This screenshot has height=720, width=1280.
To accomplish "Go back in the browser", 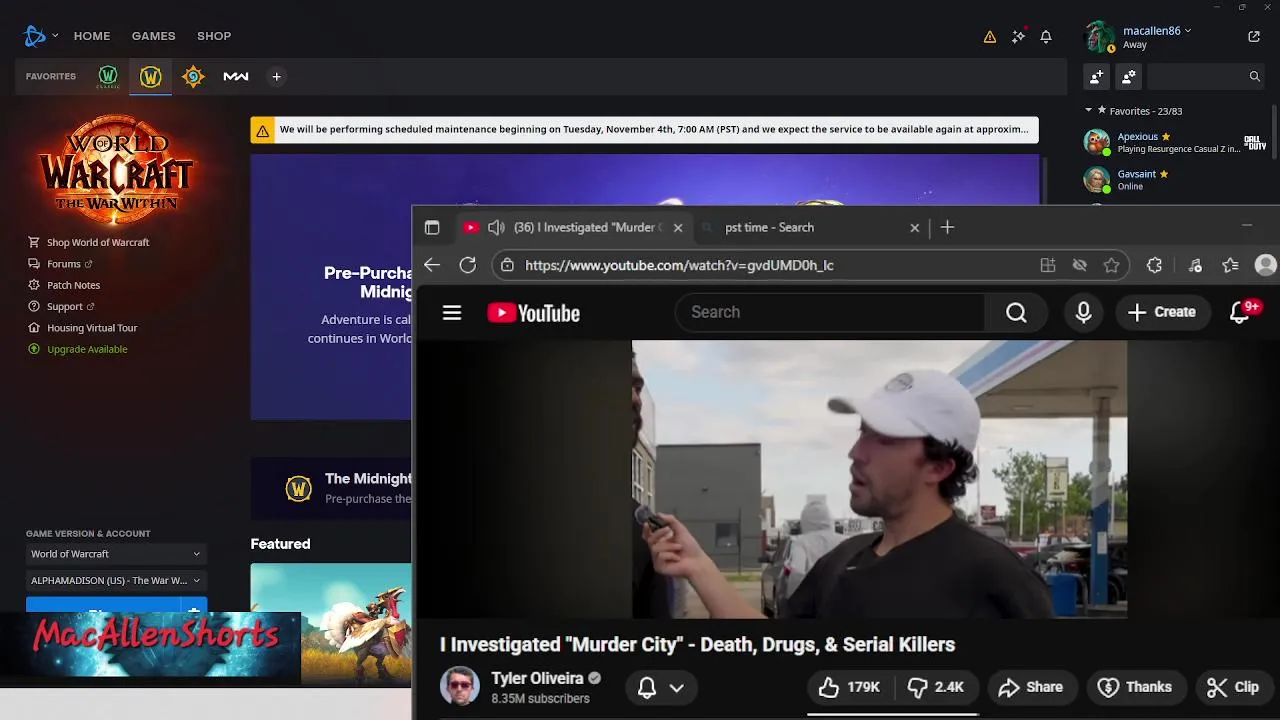I will pyautogui.click(x=432, y=265).
